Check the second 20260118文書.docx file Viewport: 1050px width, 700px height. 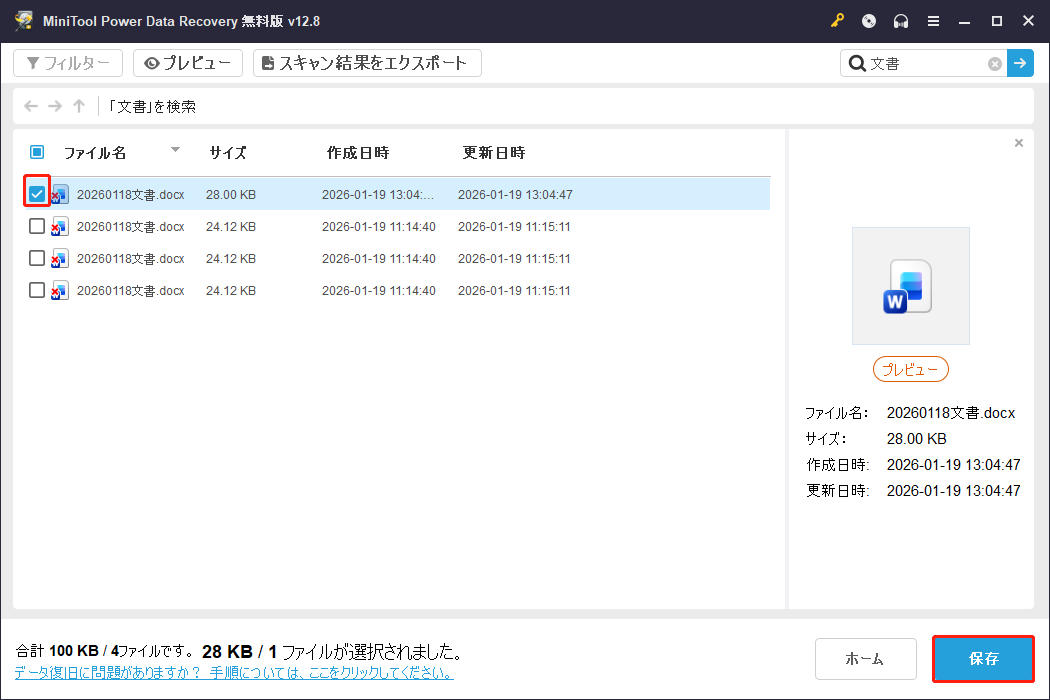click(36, 226)
